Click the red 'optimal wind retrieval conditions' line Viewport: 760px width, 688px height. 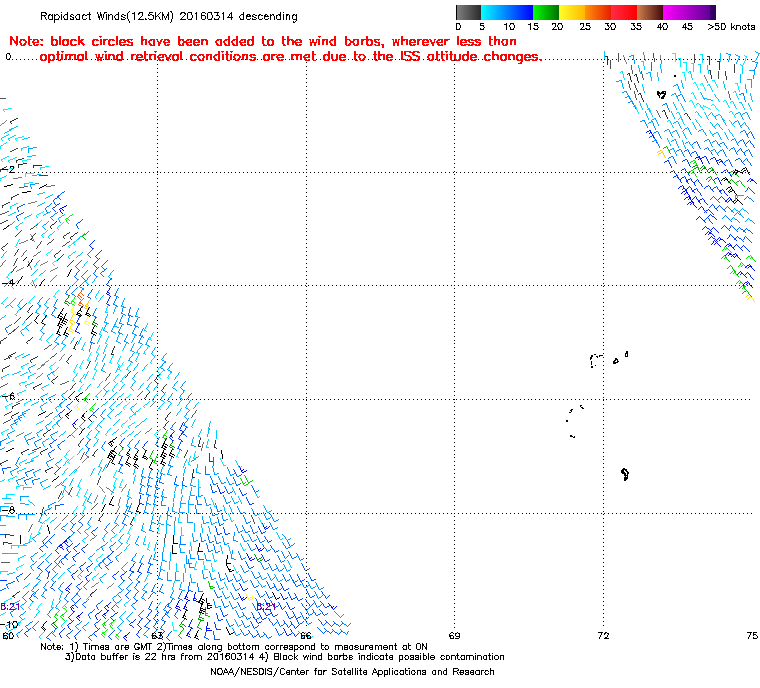point(291,57)
